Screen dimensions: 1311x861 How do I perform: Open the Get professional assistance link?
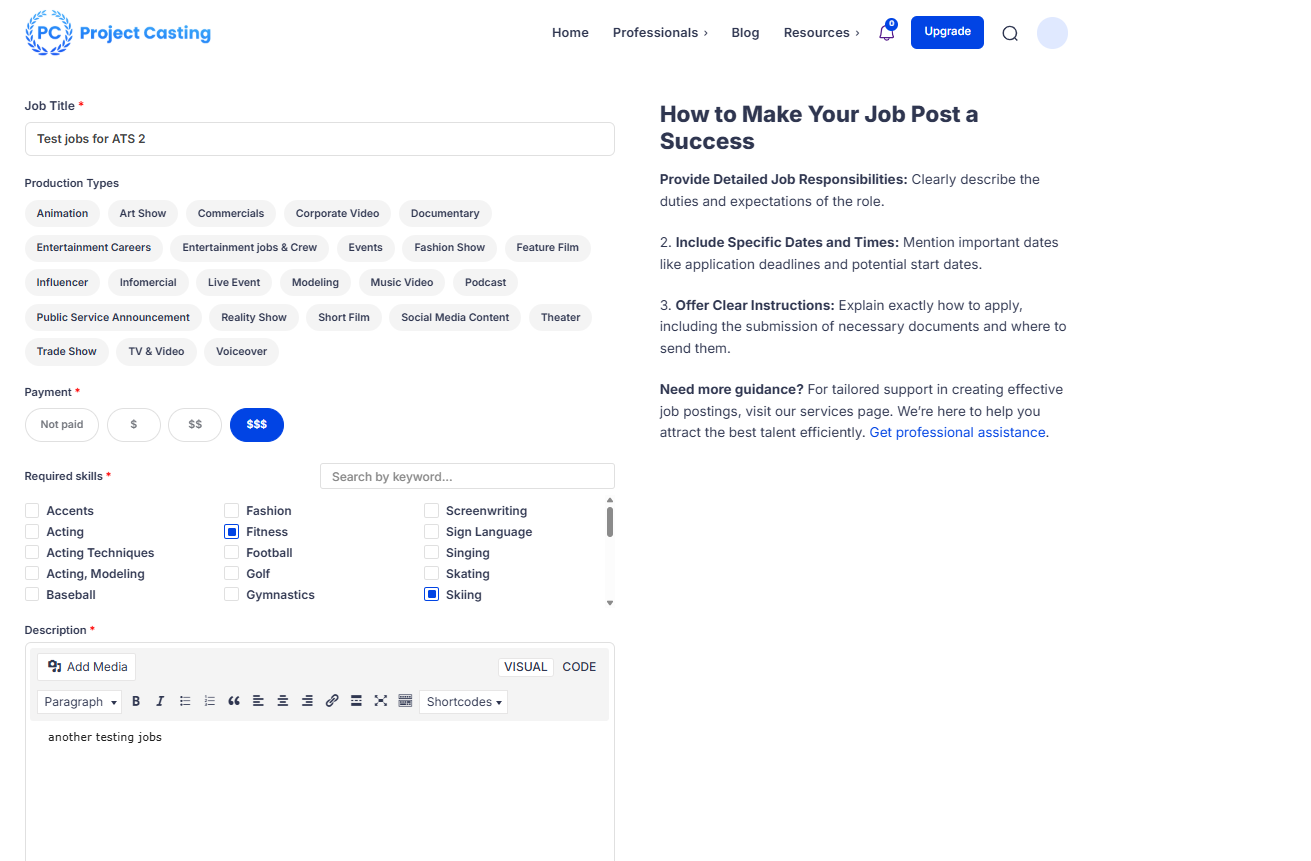[x=957, y=433]
